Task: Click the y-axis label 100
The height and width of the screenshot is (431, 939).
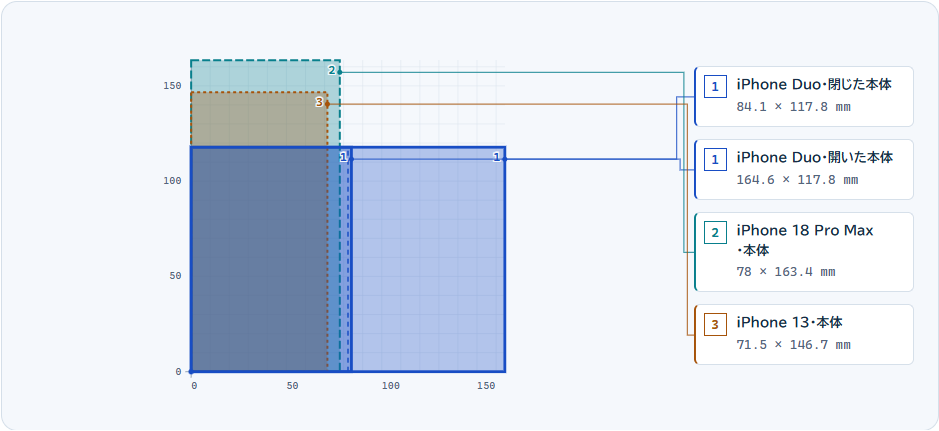Action: (172, 181)
